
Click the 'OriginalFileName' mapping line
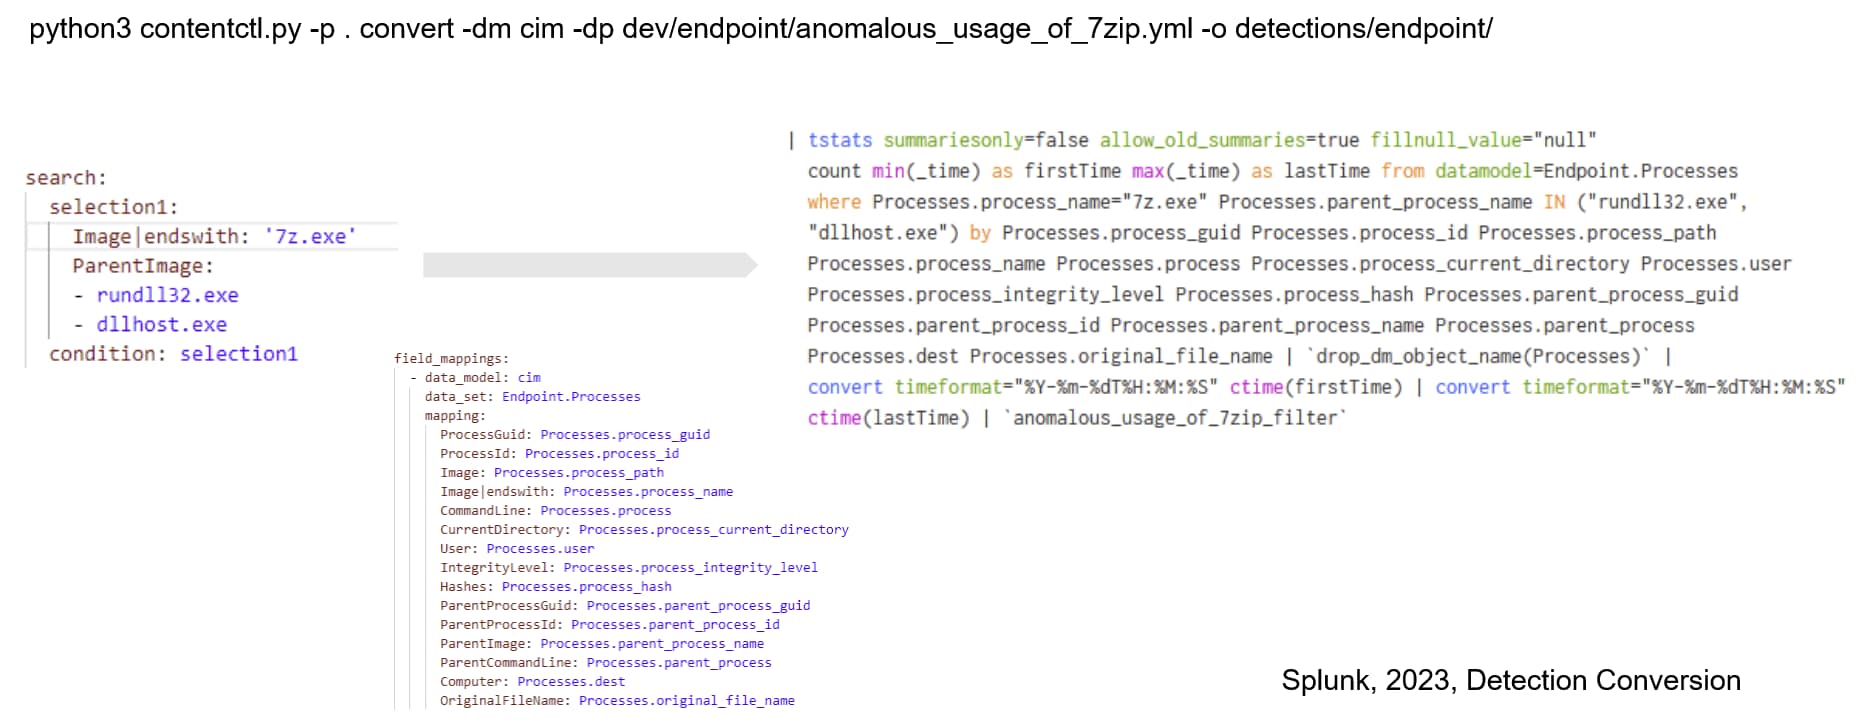(x=618, y=701)
